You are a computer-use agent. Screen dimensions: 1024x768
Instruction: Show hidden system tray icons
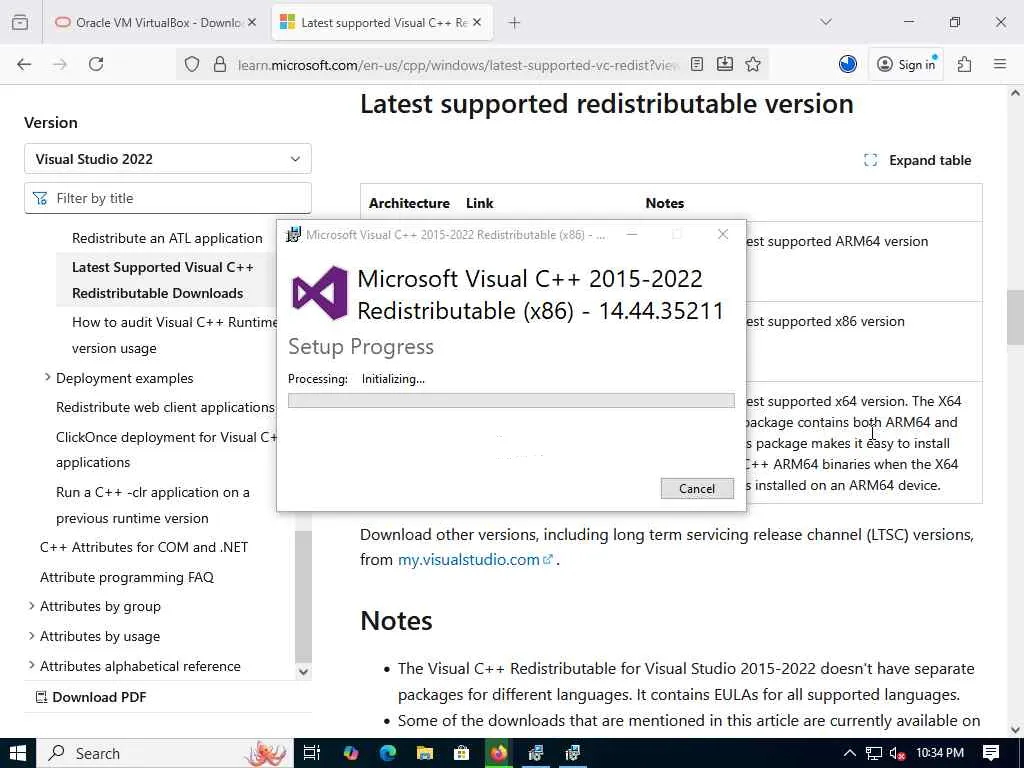point(850,753)
